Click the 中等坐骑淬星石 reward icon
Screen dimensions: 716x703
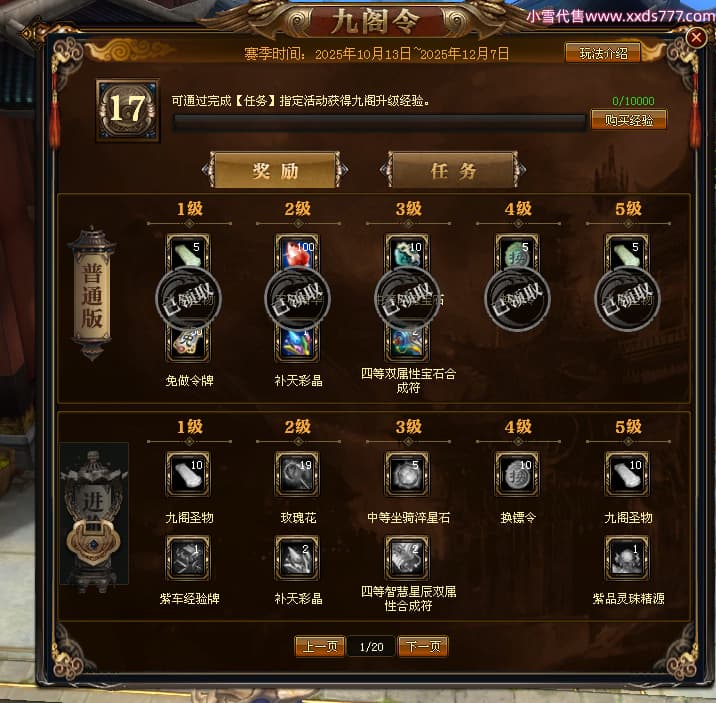(x=407, y=474)
